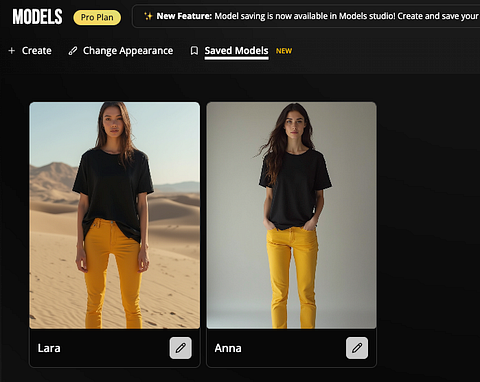Click the Anna name label
The image size is (480, 382).
coord(228,348)
